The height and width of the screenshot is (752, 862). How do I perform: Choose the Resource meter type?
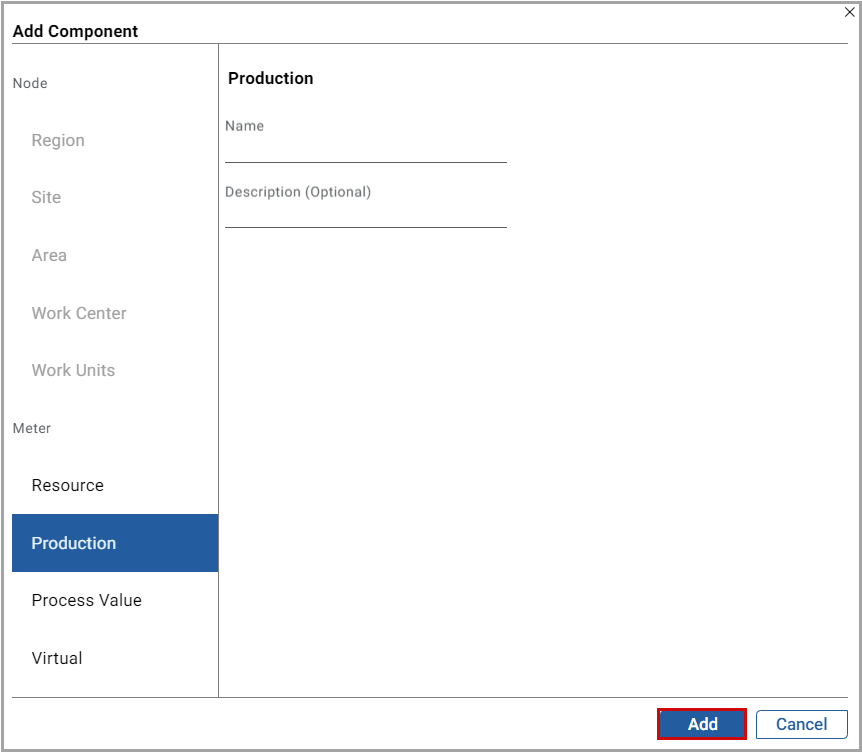[x=68, y=485]
